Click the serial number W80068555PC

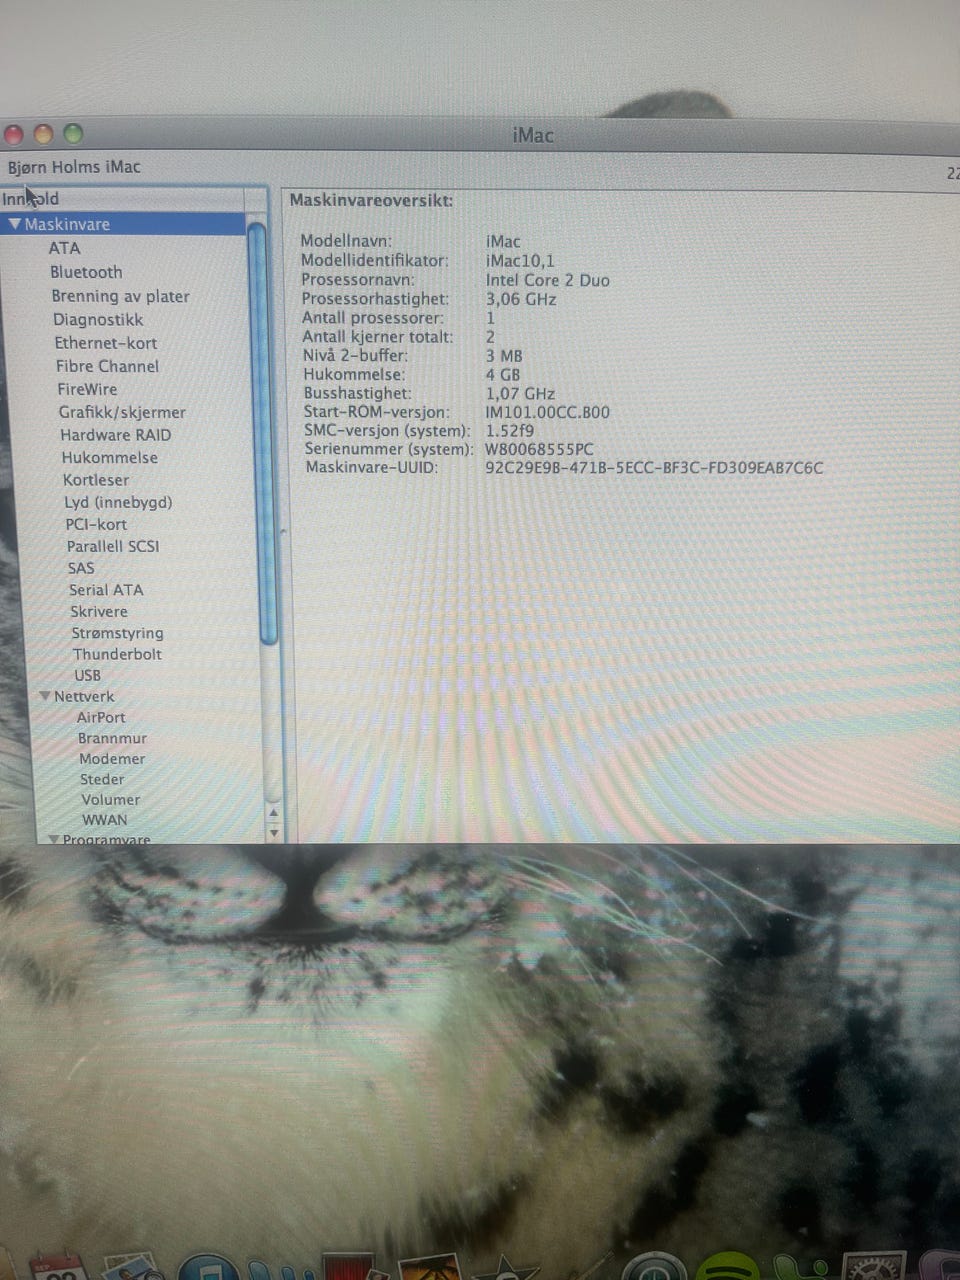click(539, 449)
